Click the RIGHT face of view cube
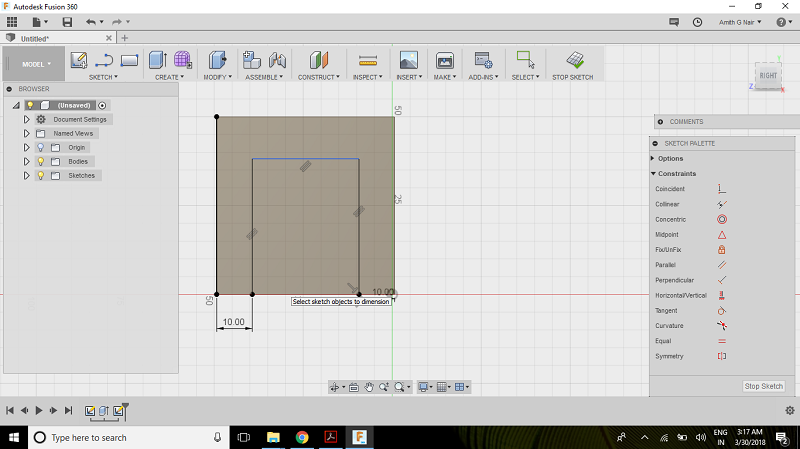The width and height of the screenshot is (800, 449). pyautogui.click(x=768, y=76)
